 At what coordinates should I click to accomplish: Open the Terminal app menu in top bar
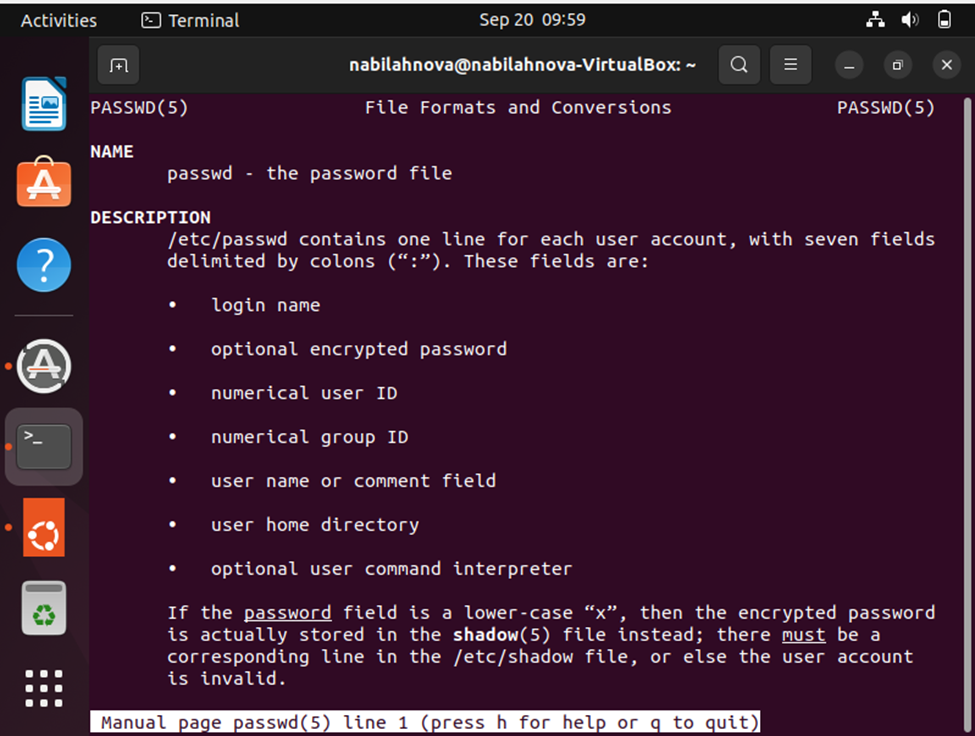point(190,21)
